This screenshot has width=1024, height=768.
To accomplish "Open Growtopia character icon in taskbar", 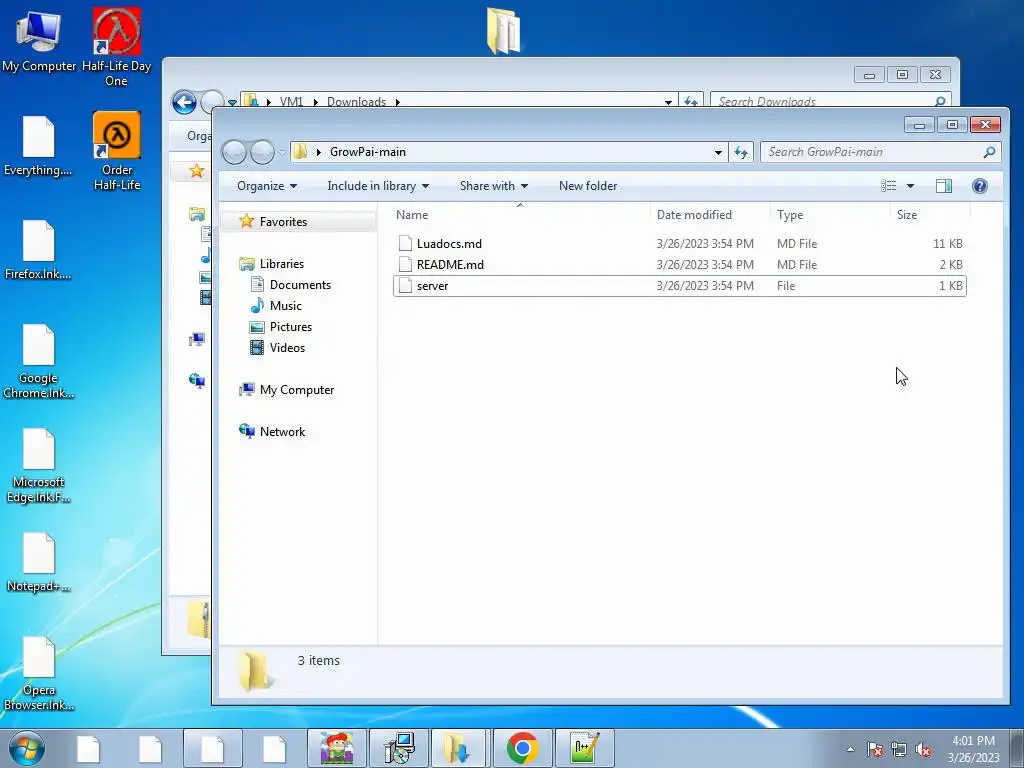I will [x=337, y=748].
